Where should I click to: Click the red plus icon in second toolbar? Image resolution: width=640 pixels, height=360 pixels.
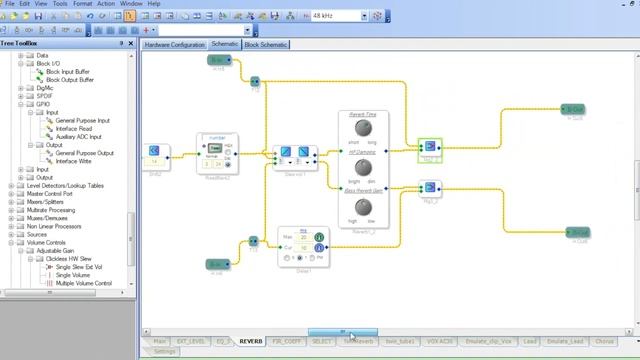pyautogui.click(x=146, y=30)
